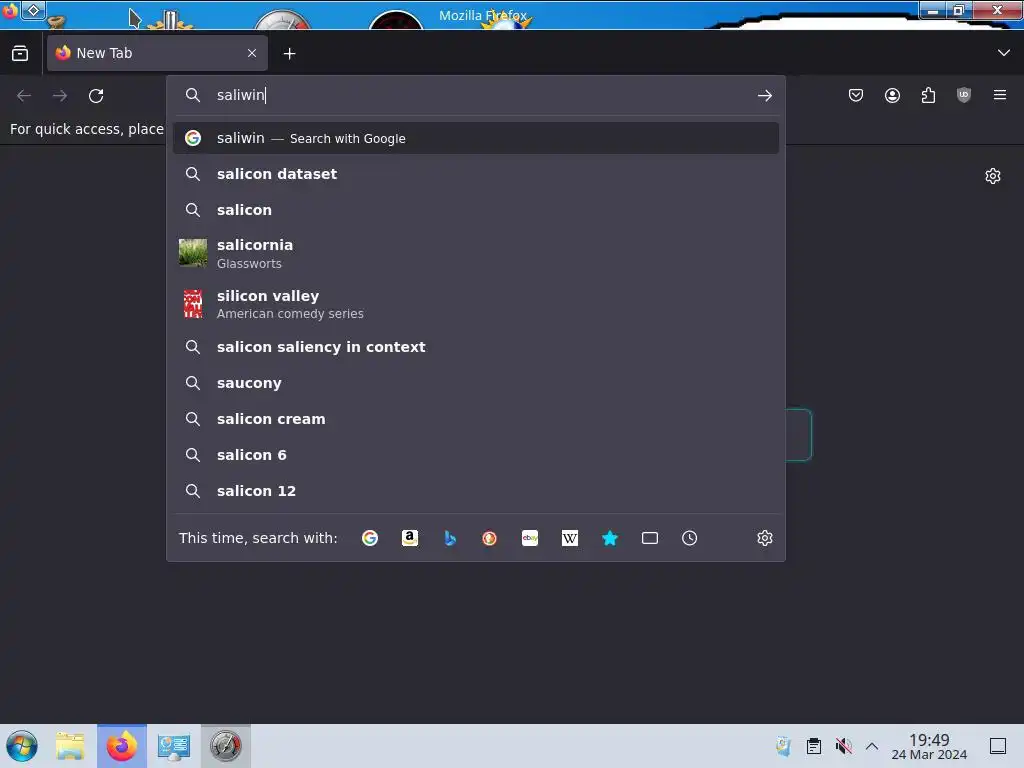Open Firefox hamburger application menu

click(1000, 95)
